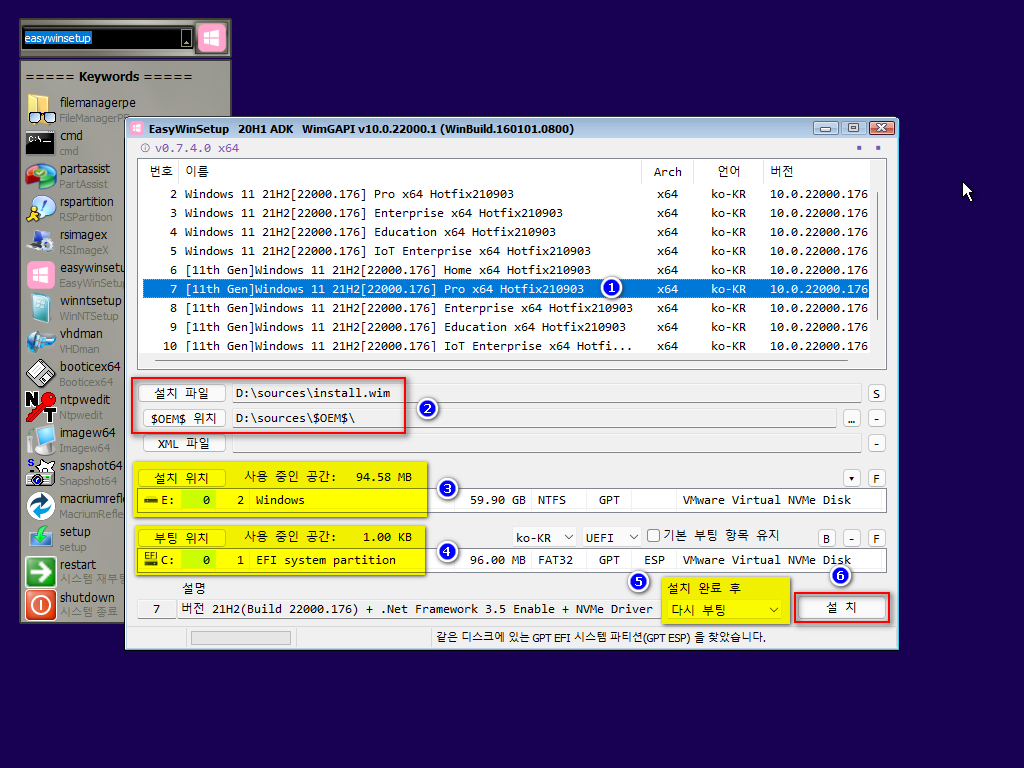Screen dimensions: 1024x768
Task: Click the image list vertical scrollbar
Action: (x=878, y=256)
